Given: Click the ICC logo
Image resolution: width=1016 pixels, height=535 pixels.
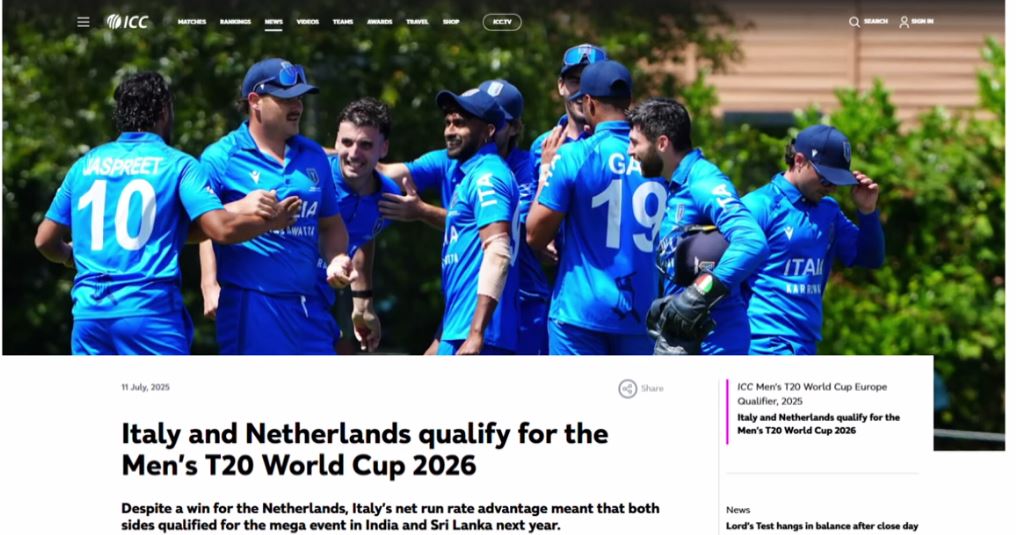Looking at the screenshot, I should [128, 22].
